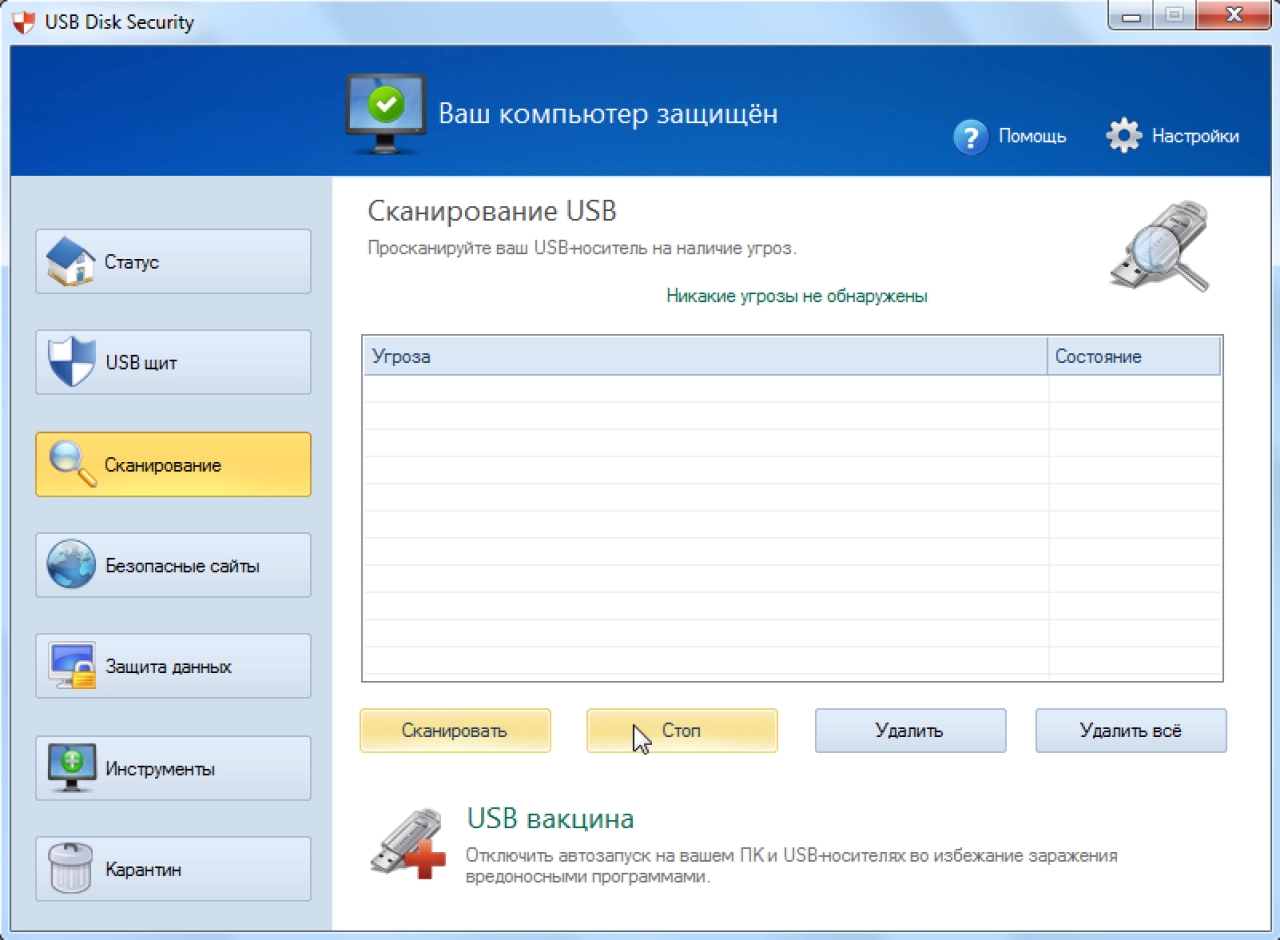1280x940 pixels.
Task: Open the Карантин section
Action: [173, 869]
